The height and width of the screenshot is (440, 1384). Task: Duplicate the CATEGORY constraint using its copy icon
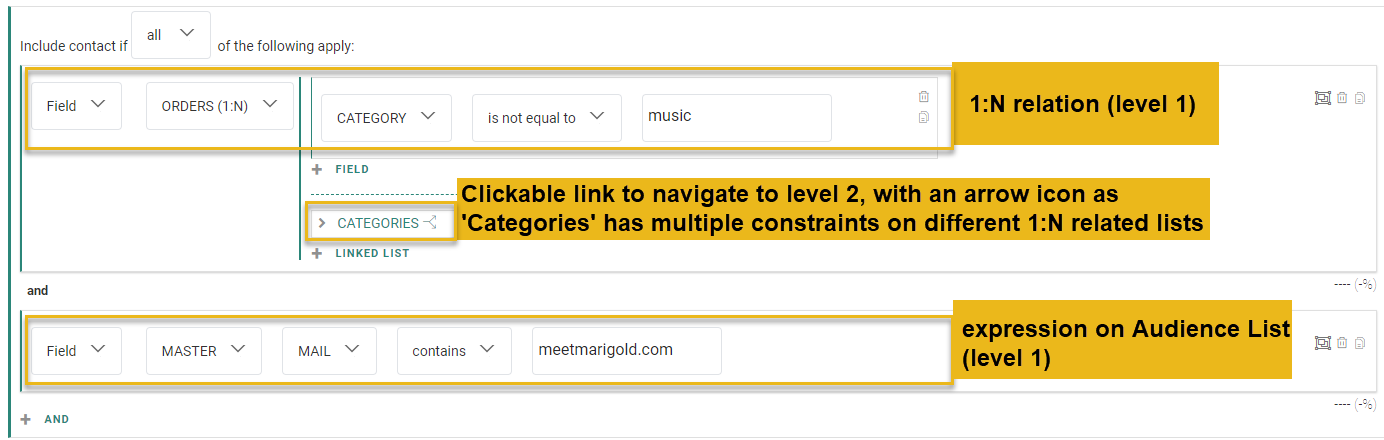(923, 117)
